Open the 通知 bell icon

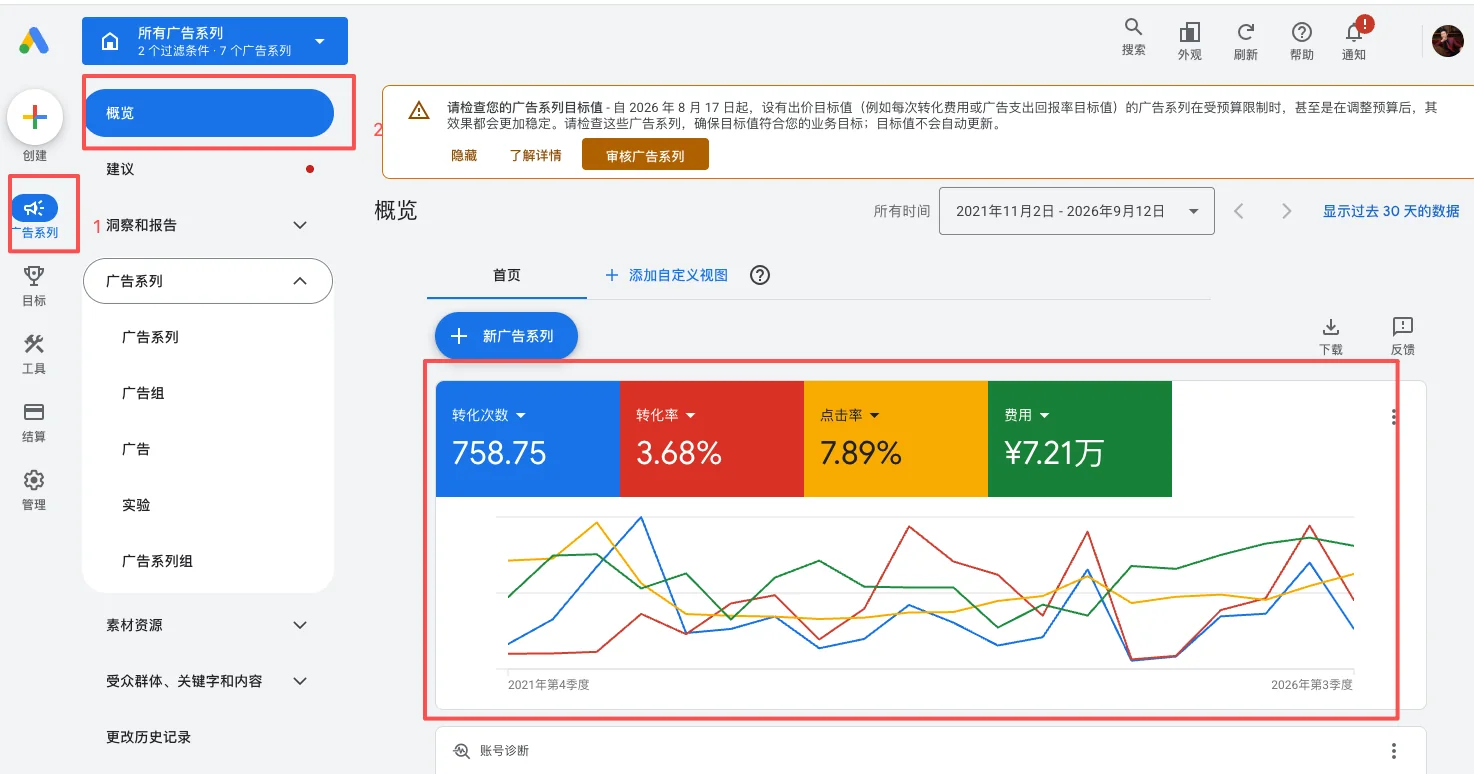coord(1355,32)
